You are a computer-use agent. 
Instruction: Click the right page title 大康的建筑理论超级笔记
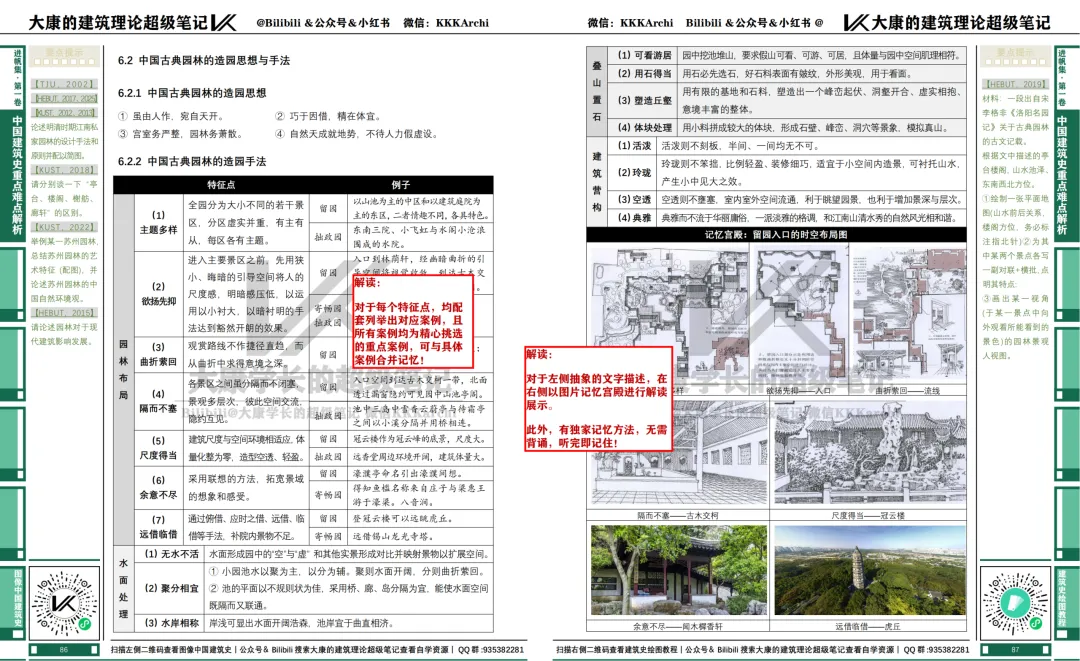tap(962, 23)
